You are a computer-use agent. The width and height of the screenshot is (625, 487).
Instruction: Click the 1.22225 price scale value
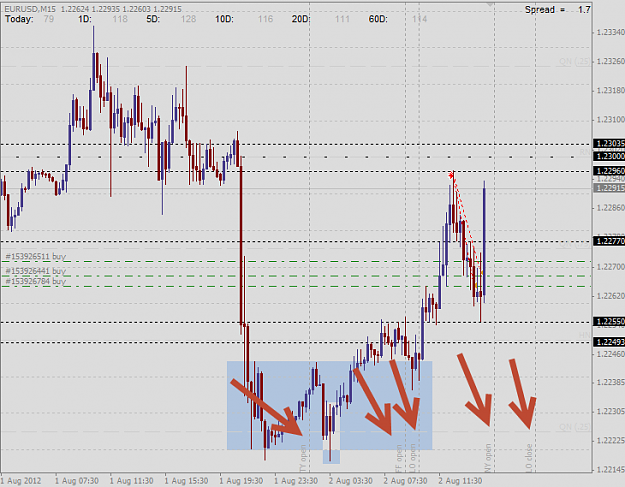click(x=610, y=440)
